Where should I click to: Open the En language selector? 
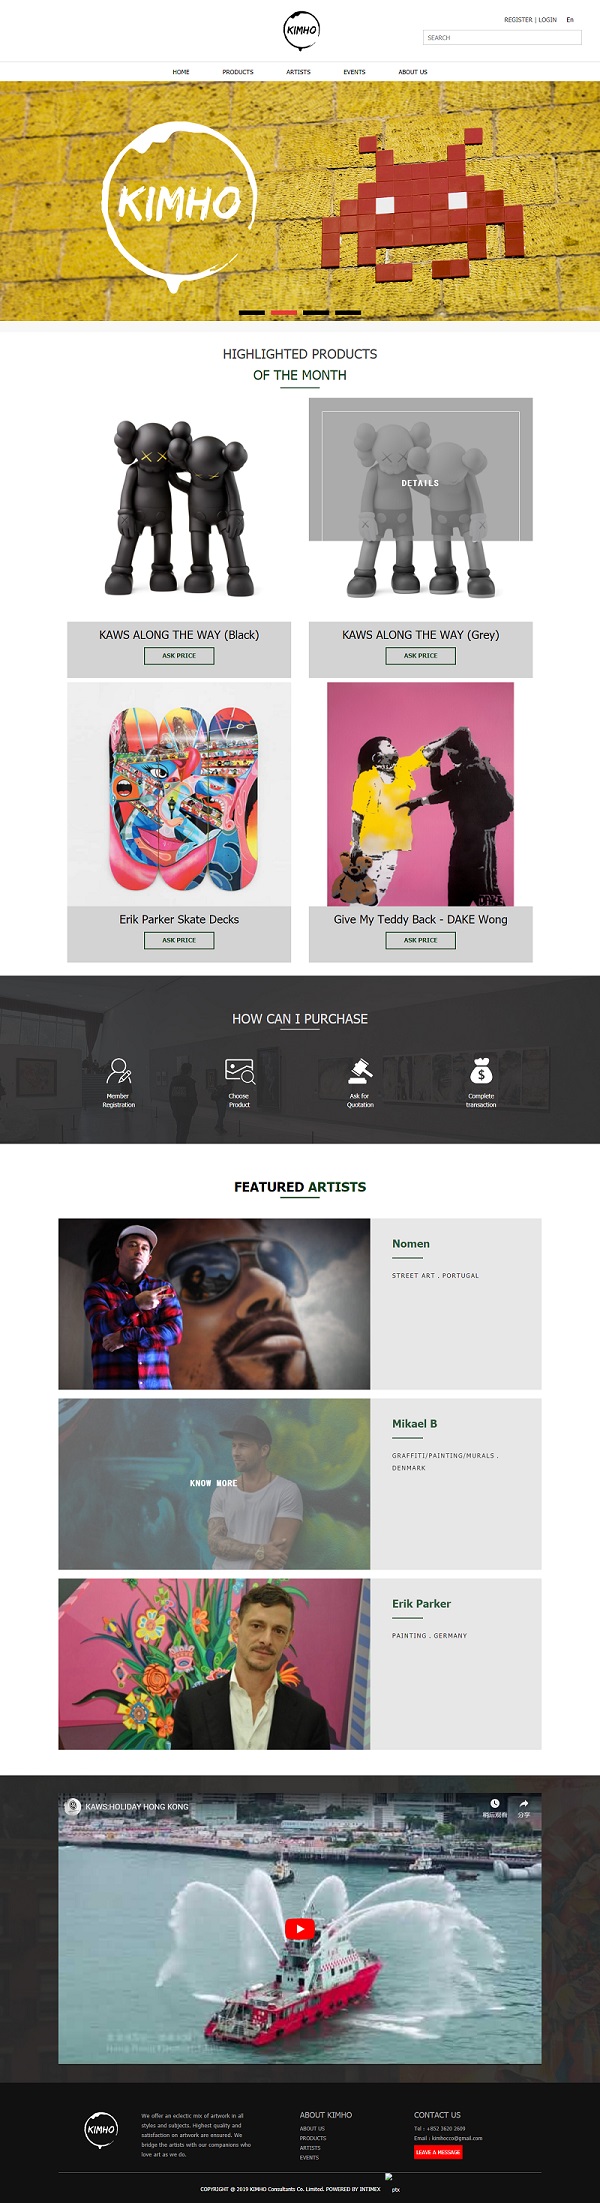[x=570, y=20]
